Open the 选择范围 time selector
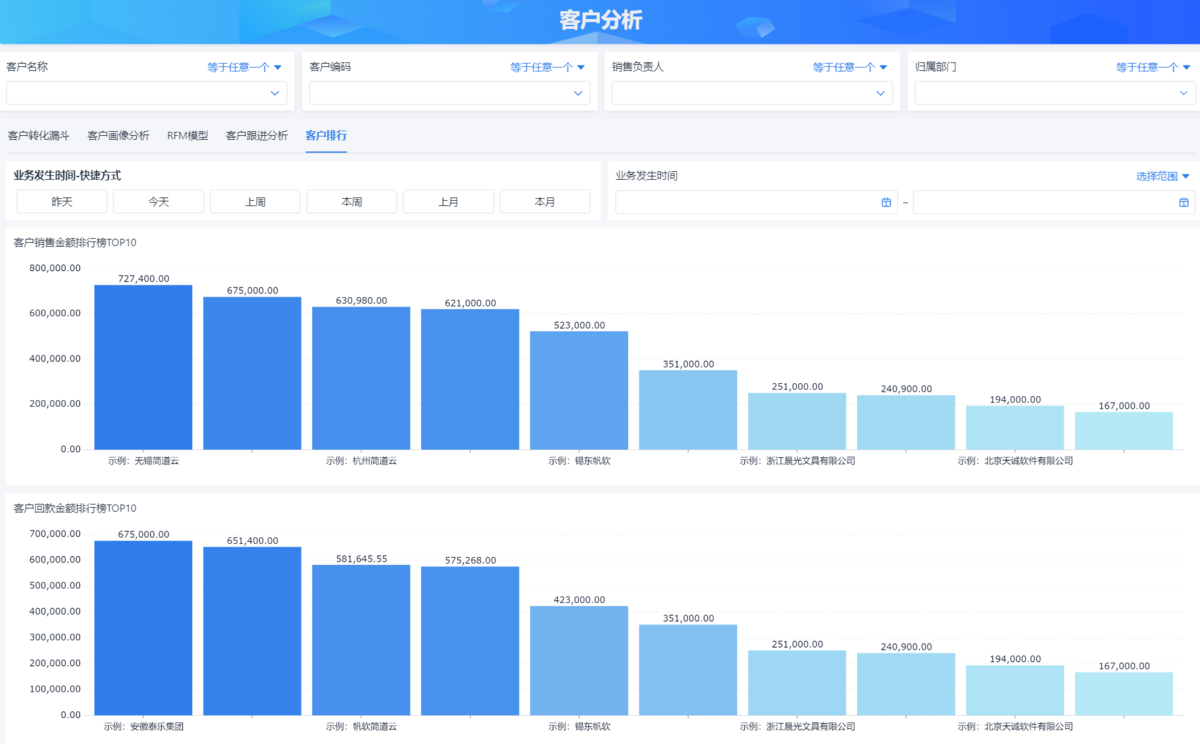1200x744 pixels. [1163, 176]
